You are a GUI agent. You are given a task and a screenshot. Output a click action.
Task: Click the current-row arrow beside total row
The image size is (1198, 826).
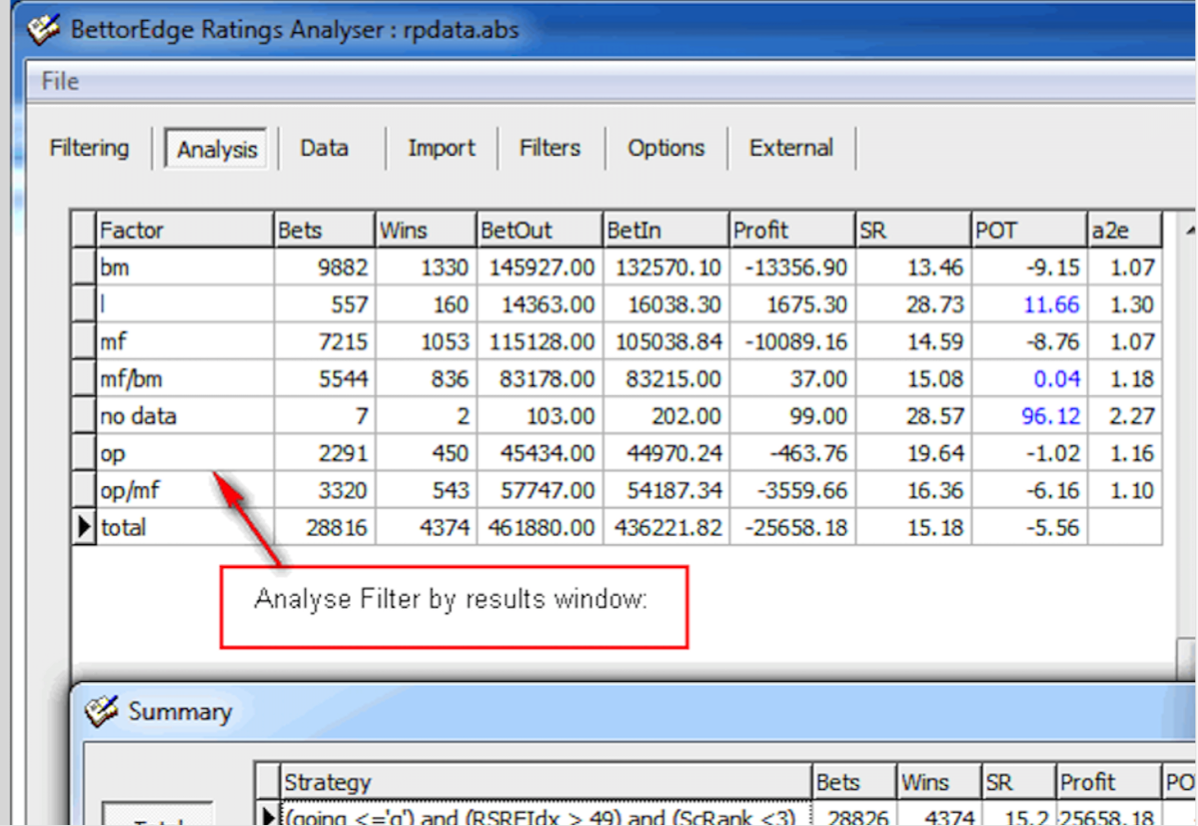84,527
